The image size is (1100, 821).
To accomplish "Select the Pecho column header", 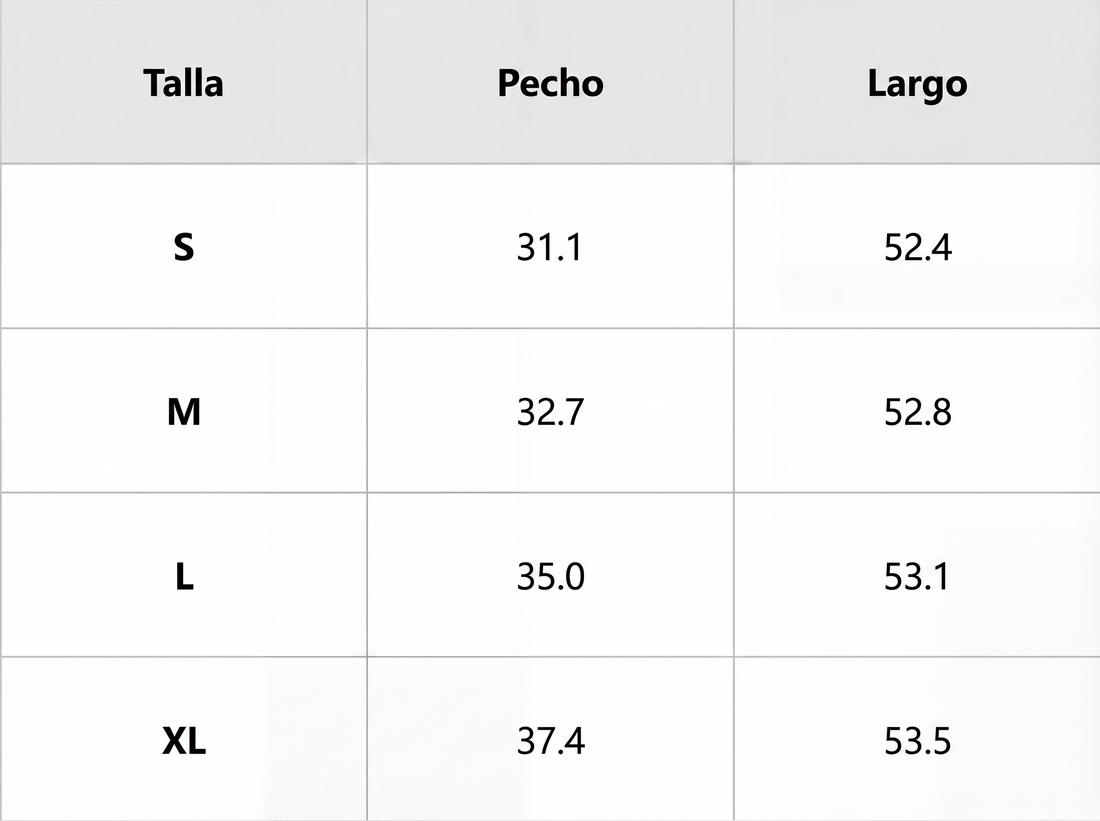I will [x=550, y=83].
